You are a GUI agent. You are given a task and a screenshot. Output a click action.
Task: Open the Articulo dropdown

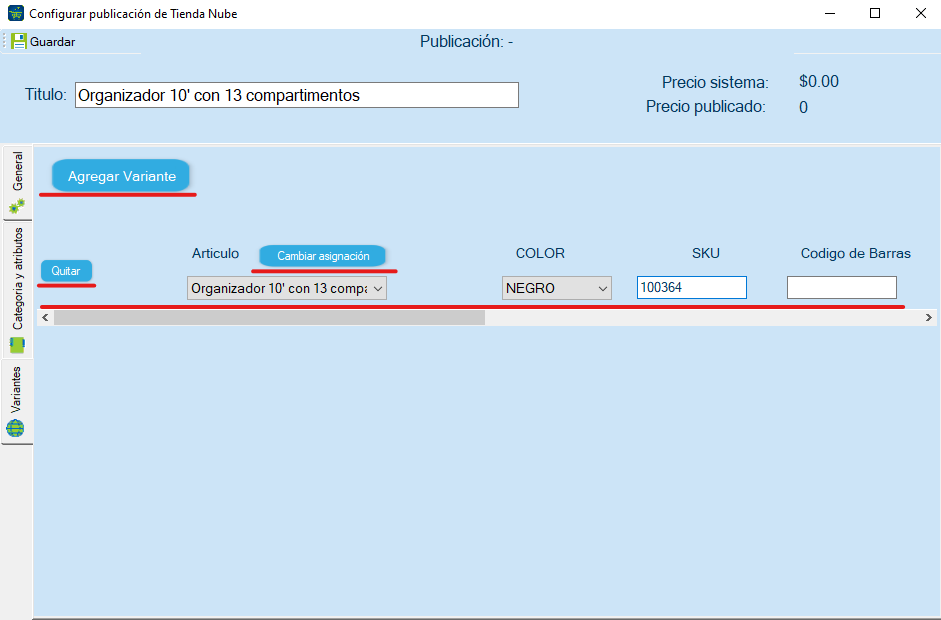[287, 288]
